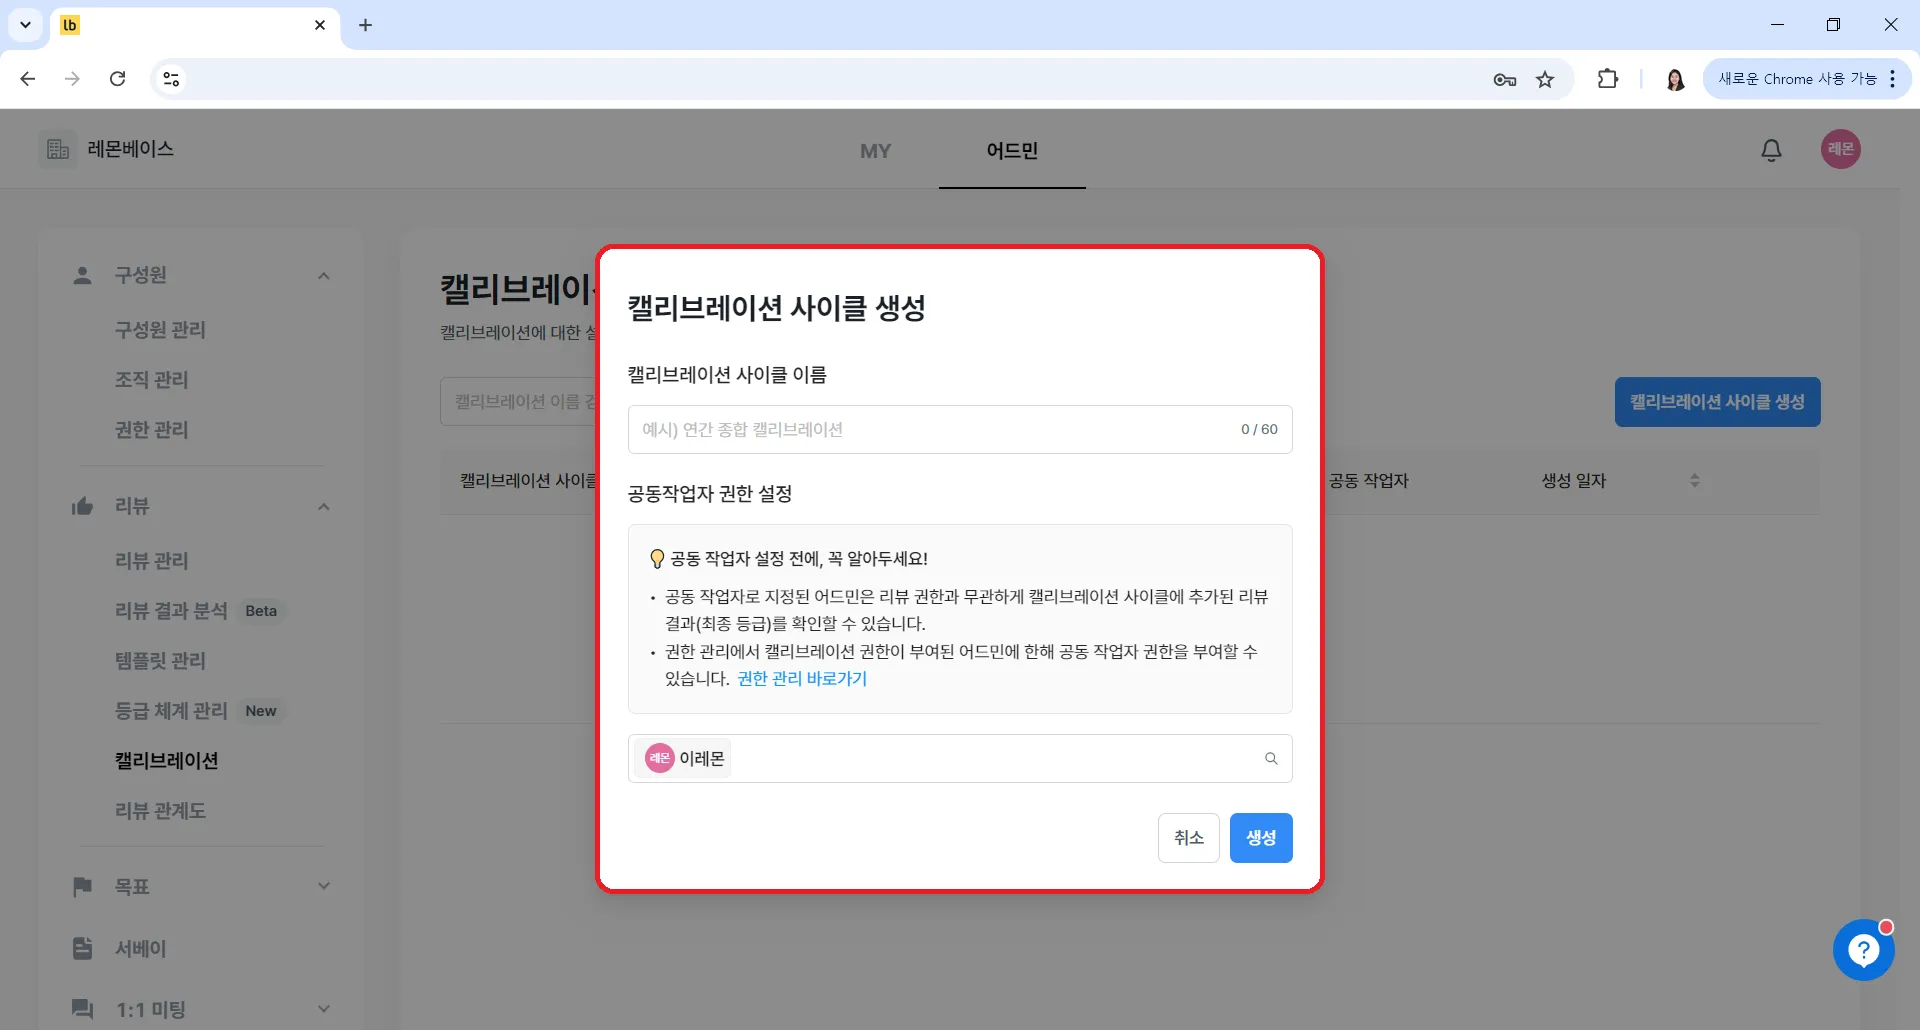1920x1030 pixels.
Task: Click the 레몬베이스 building logo icon
Action: [x=58, y=149]
